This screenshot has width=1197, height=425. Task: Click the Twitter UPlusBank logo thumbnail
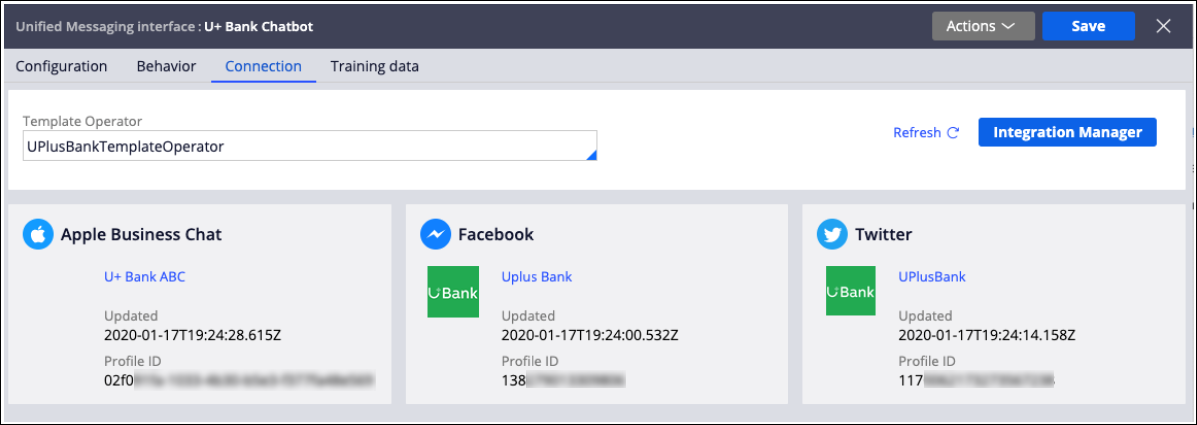[850, 291]
